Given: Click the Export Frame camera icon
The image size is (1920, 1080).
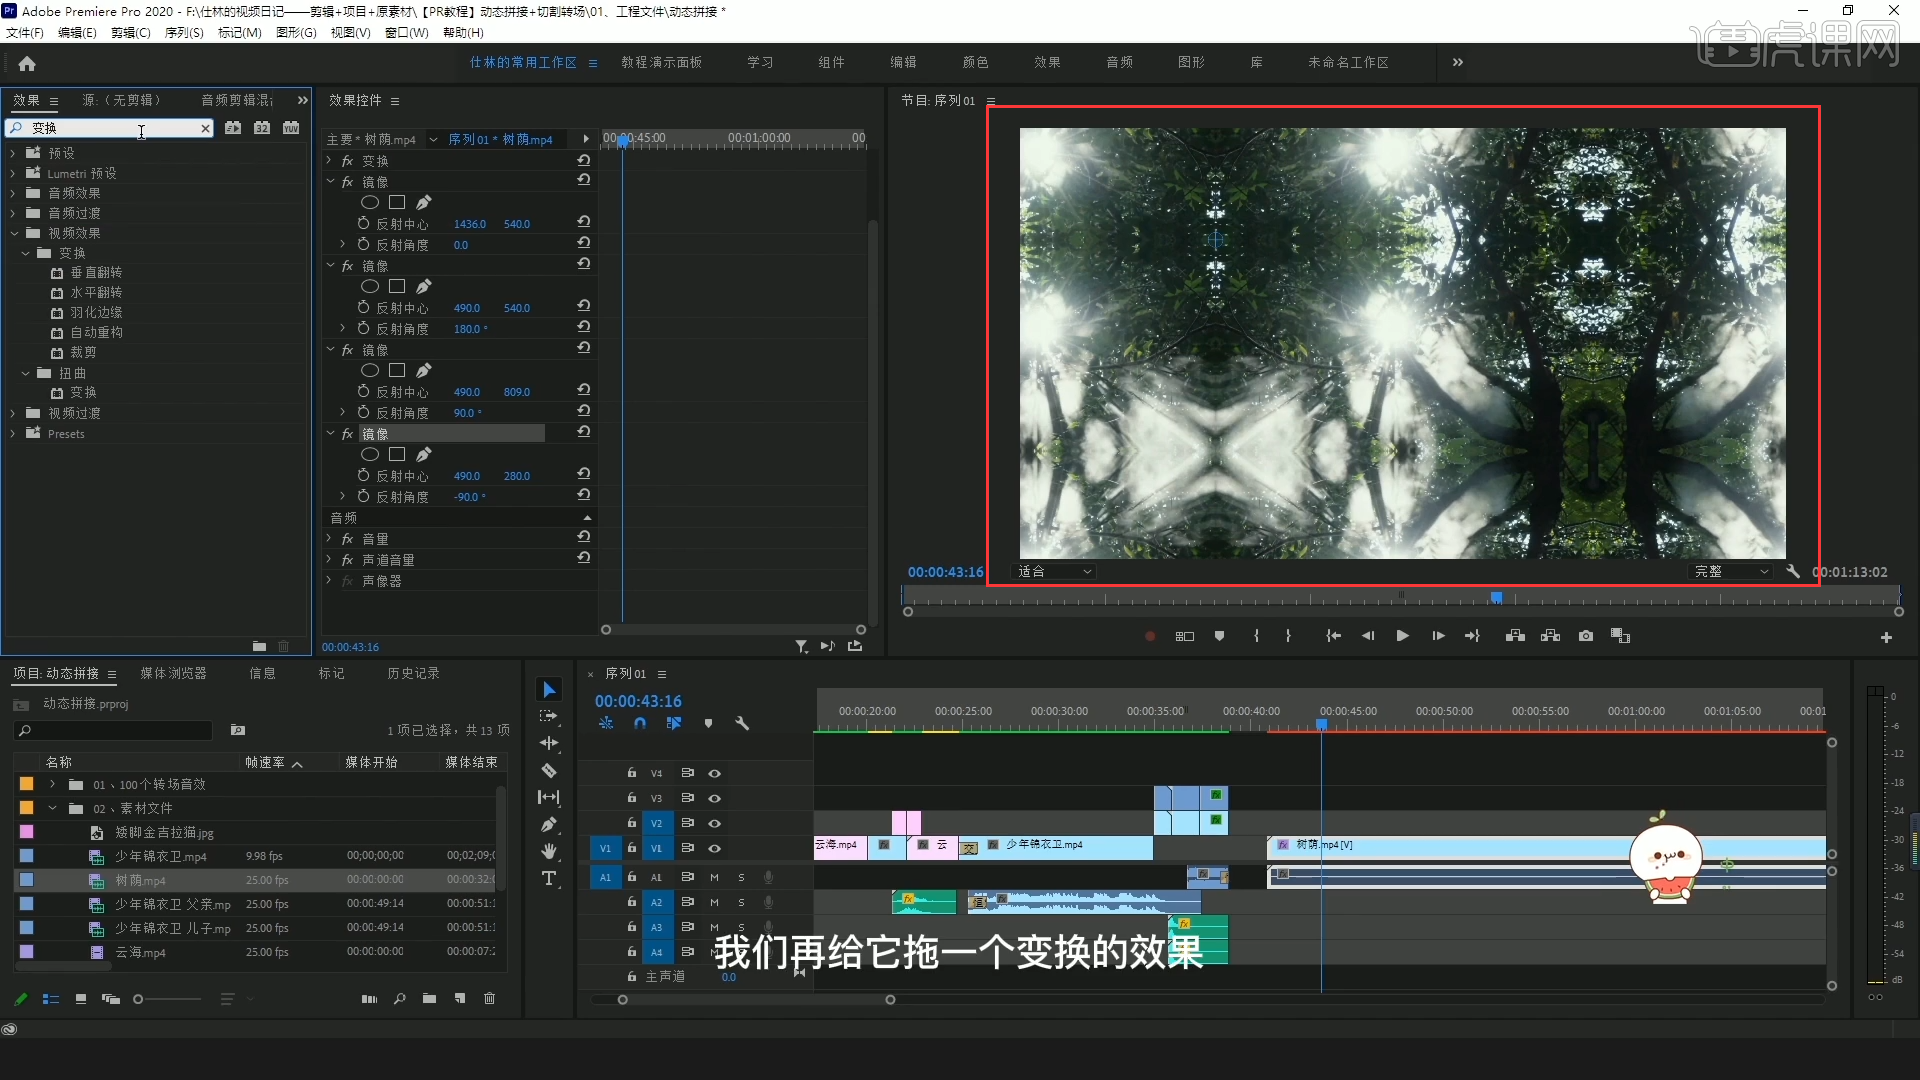Looking at the screenshot, I should point(1586,636).
